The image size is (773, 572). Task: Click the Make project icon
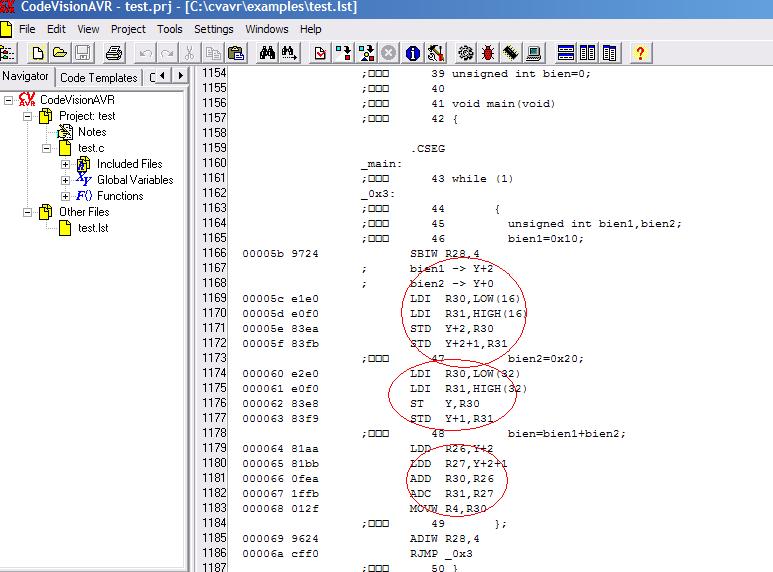pos(366,53)
